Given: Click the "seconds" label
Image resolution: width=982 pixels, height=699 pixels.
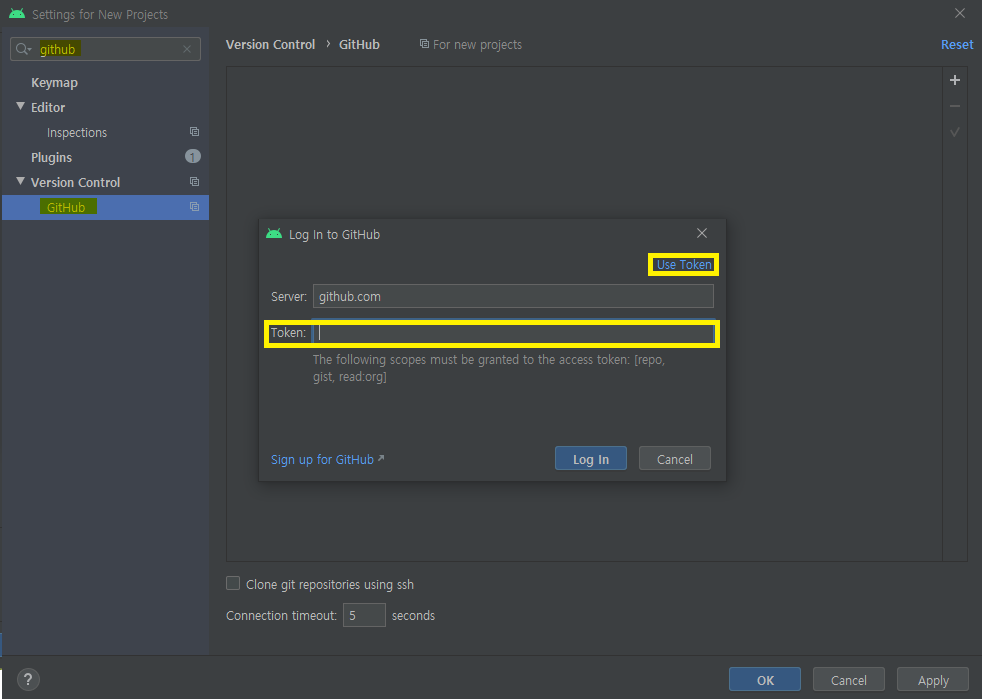Looking at the screenshot, I should click(413, 616).
